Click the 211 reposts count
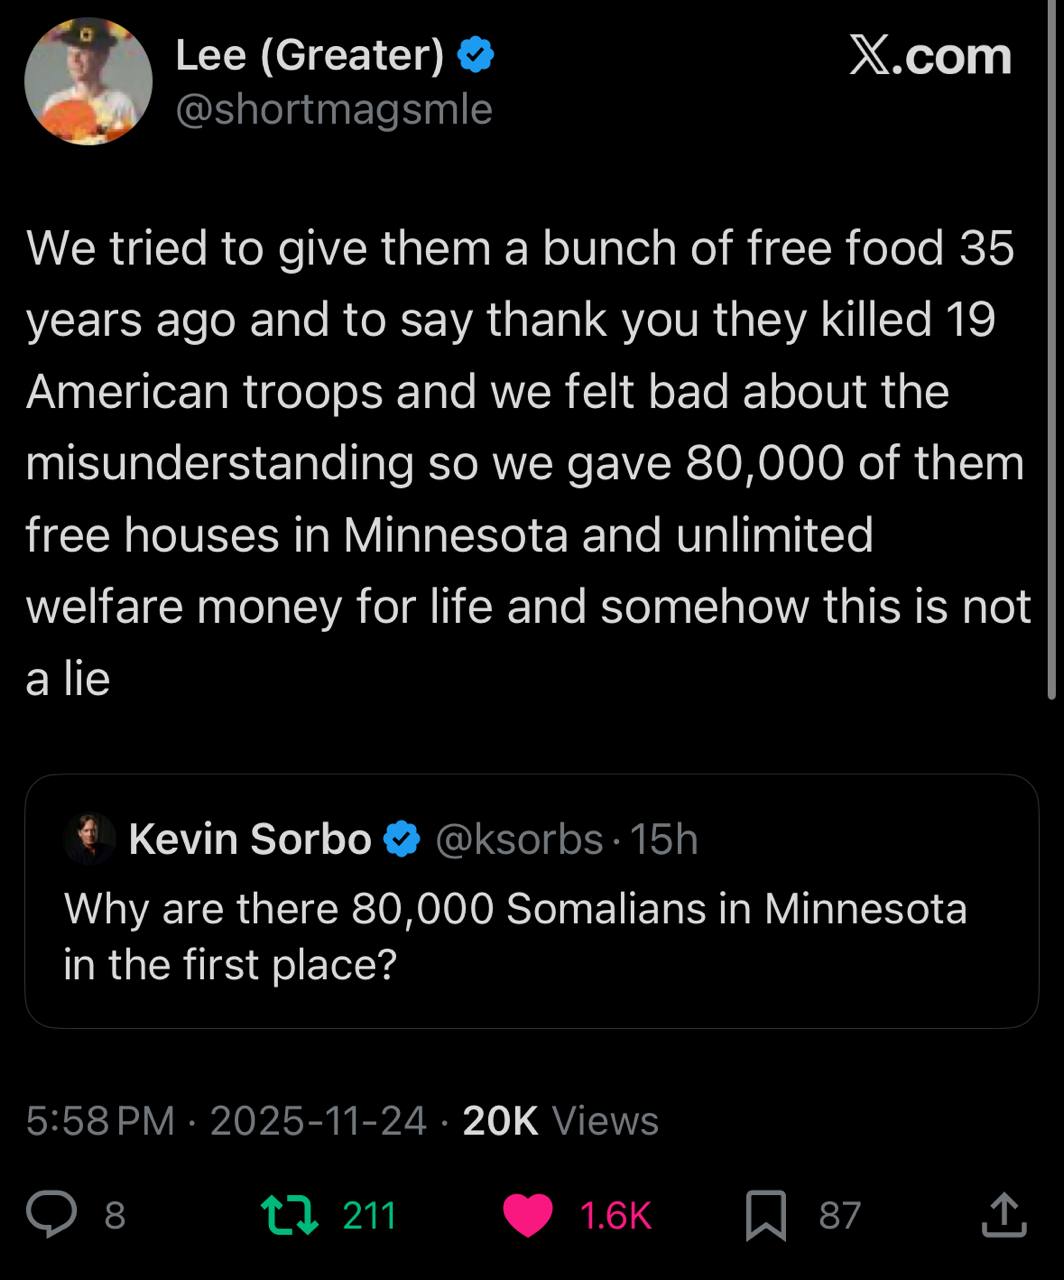Screen dimensions: 1064x1280 click(x=369, y=1215)
